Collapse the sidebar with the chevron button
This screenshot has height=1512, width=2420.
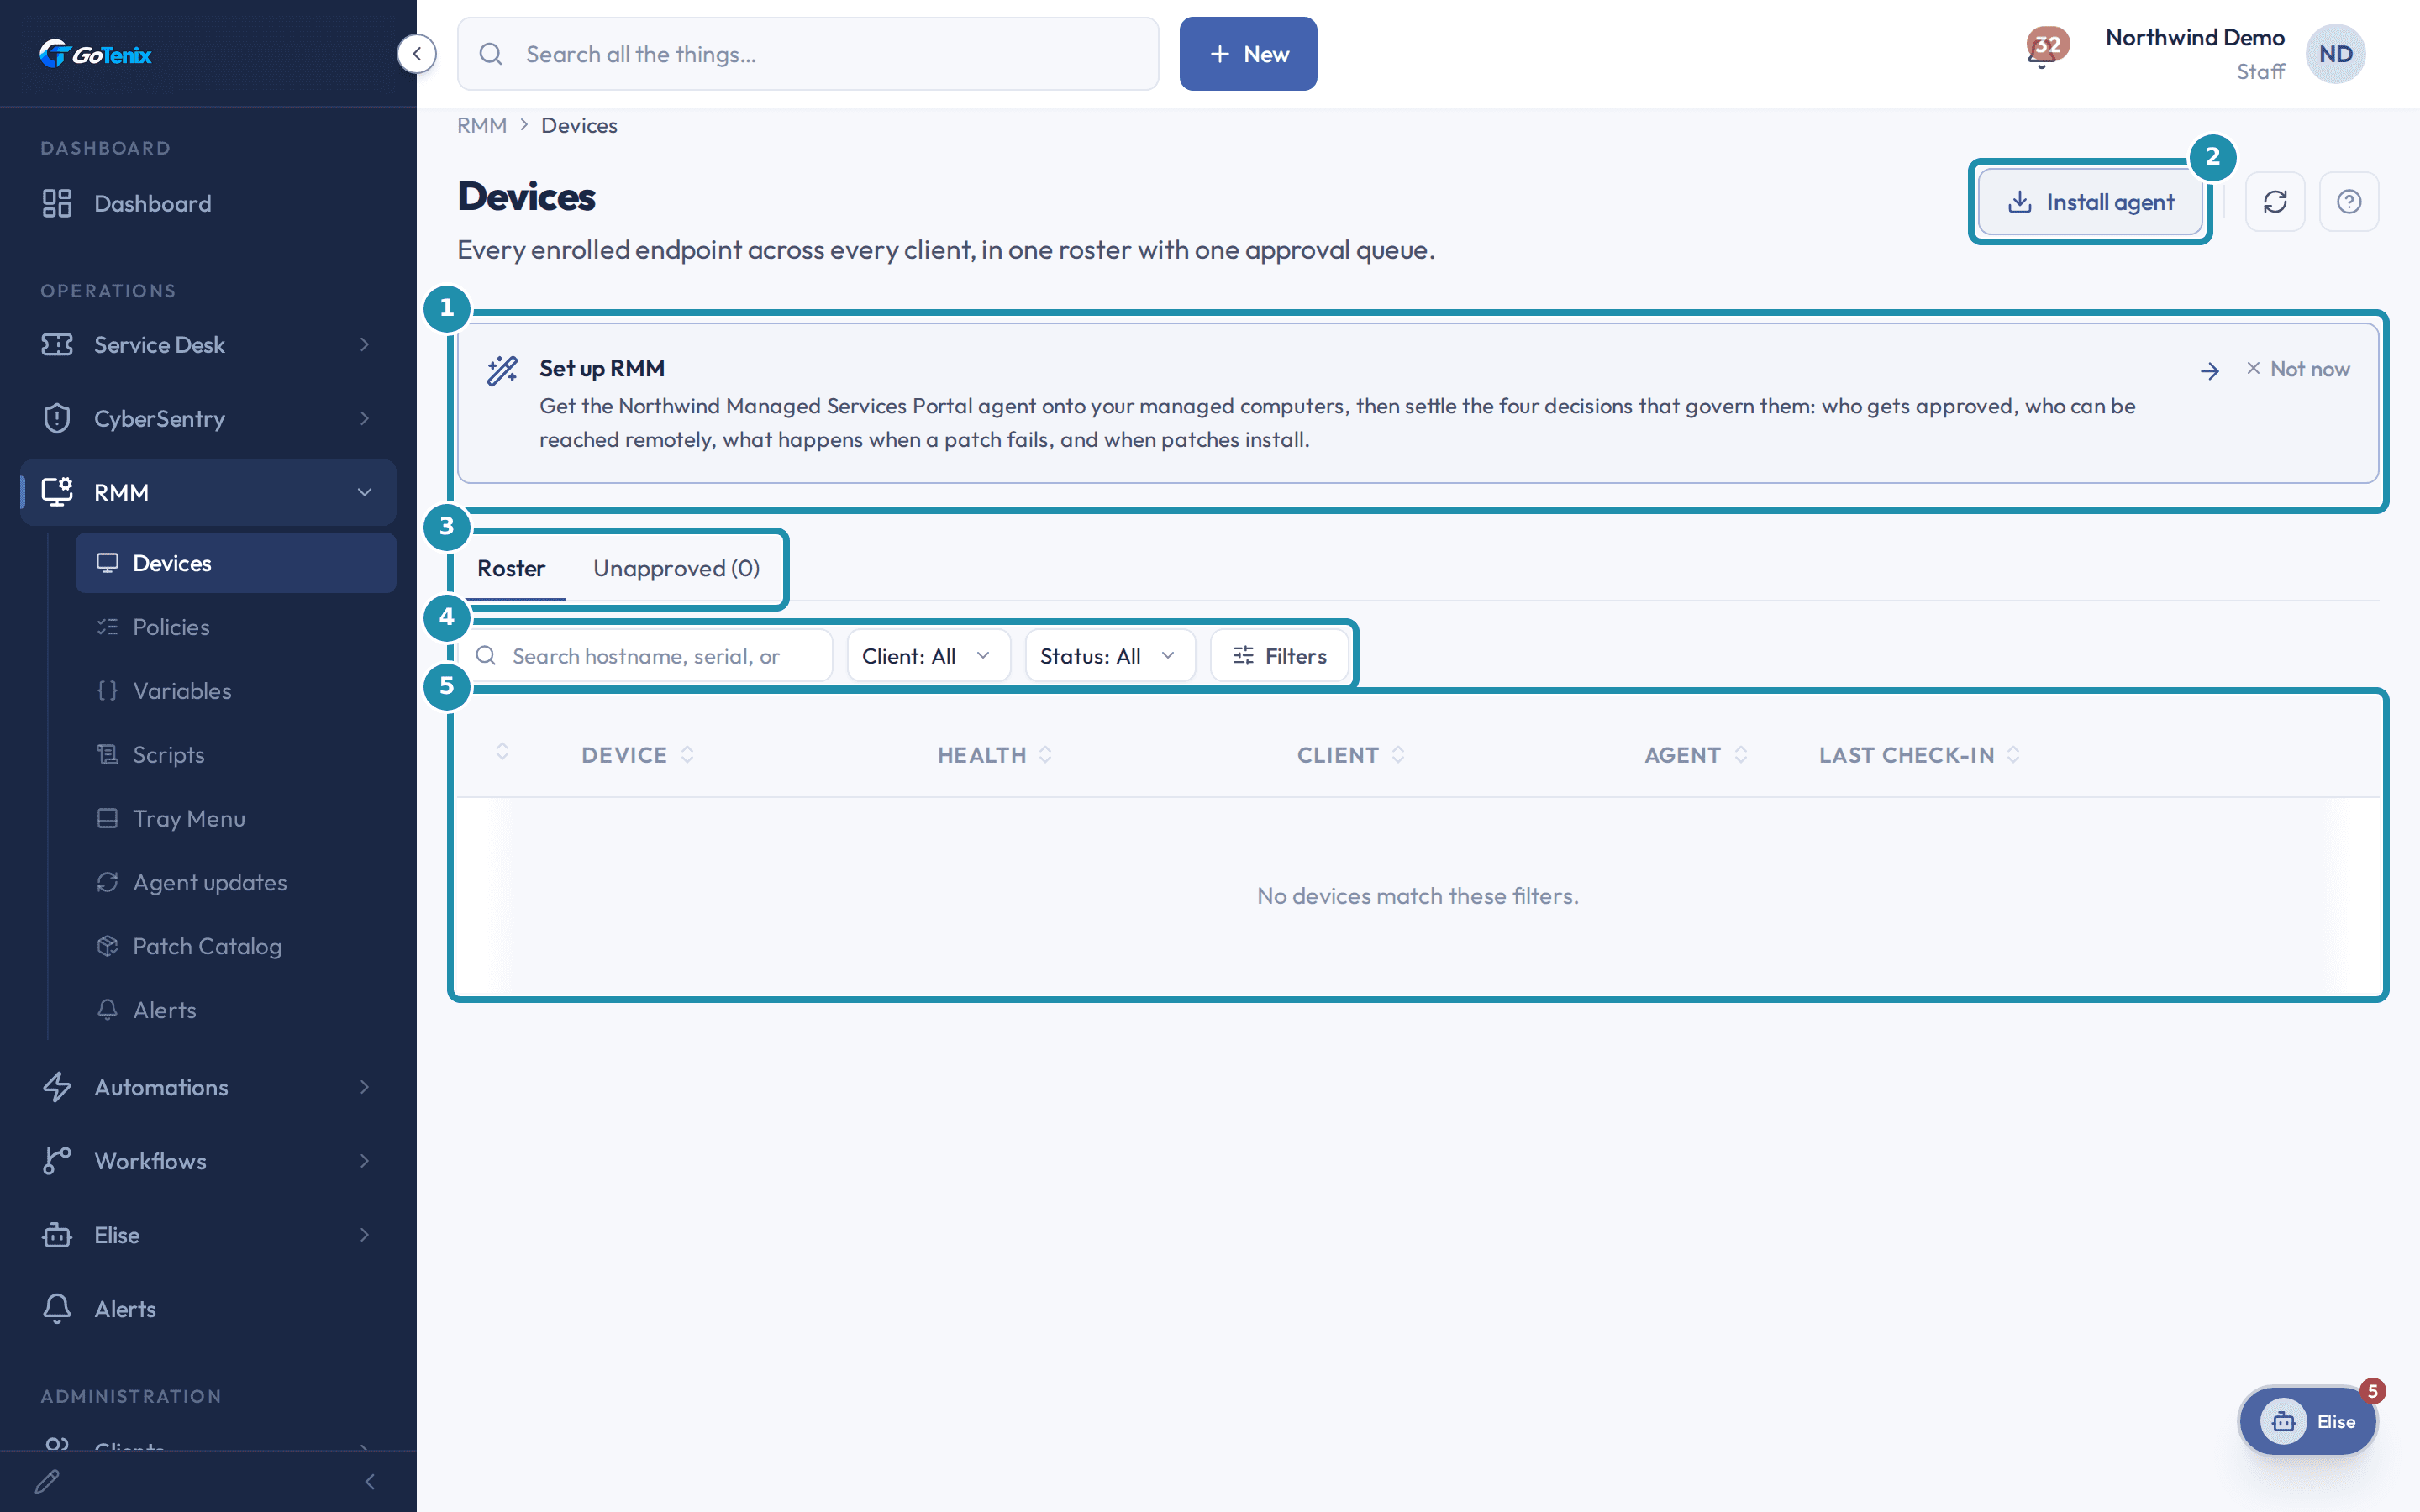click(416, 54)
